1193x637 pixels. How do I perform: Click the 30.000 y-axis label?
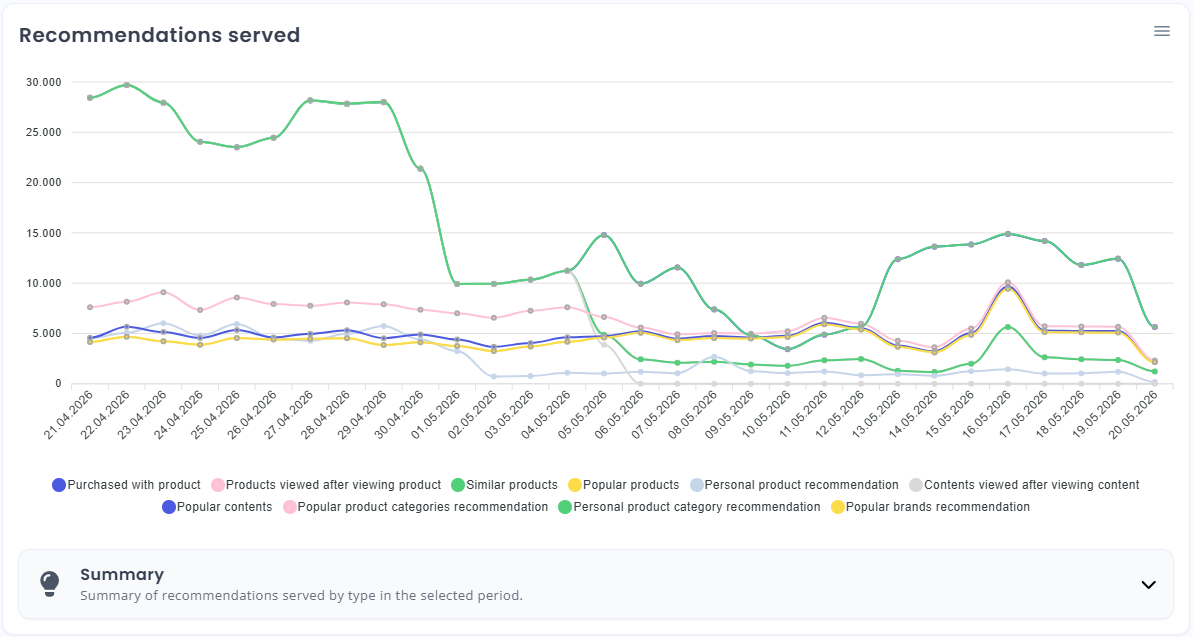click(x=43, y=82)
